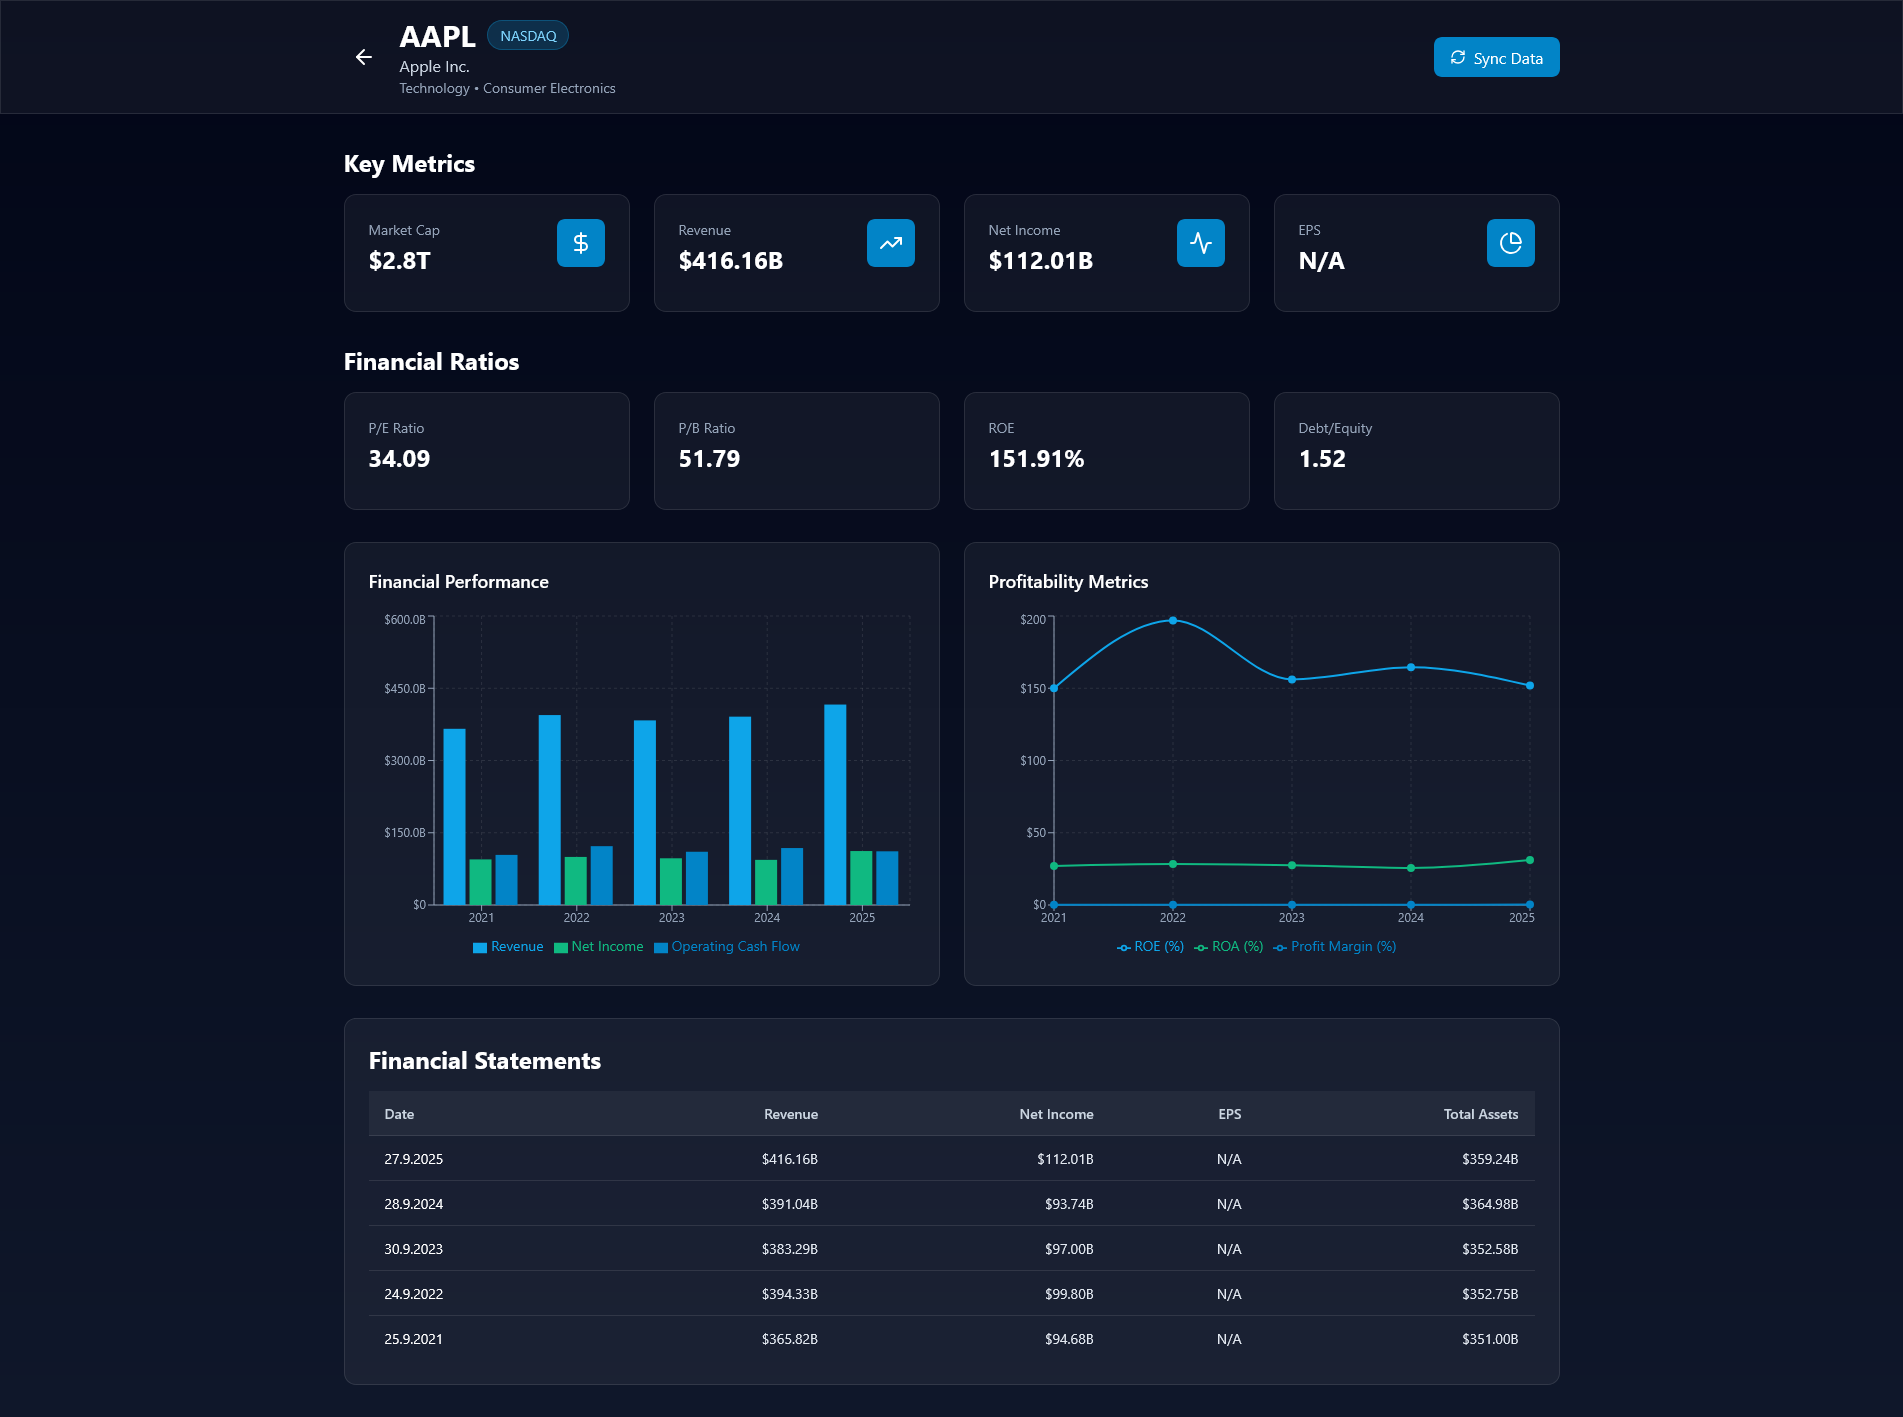Click the trending-up Revenue icon

tap(890, 243)
